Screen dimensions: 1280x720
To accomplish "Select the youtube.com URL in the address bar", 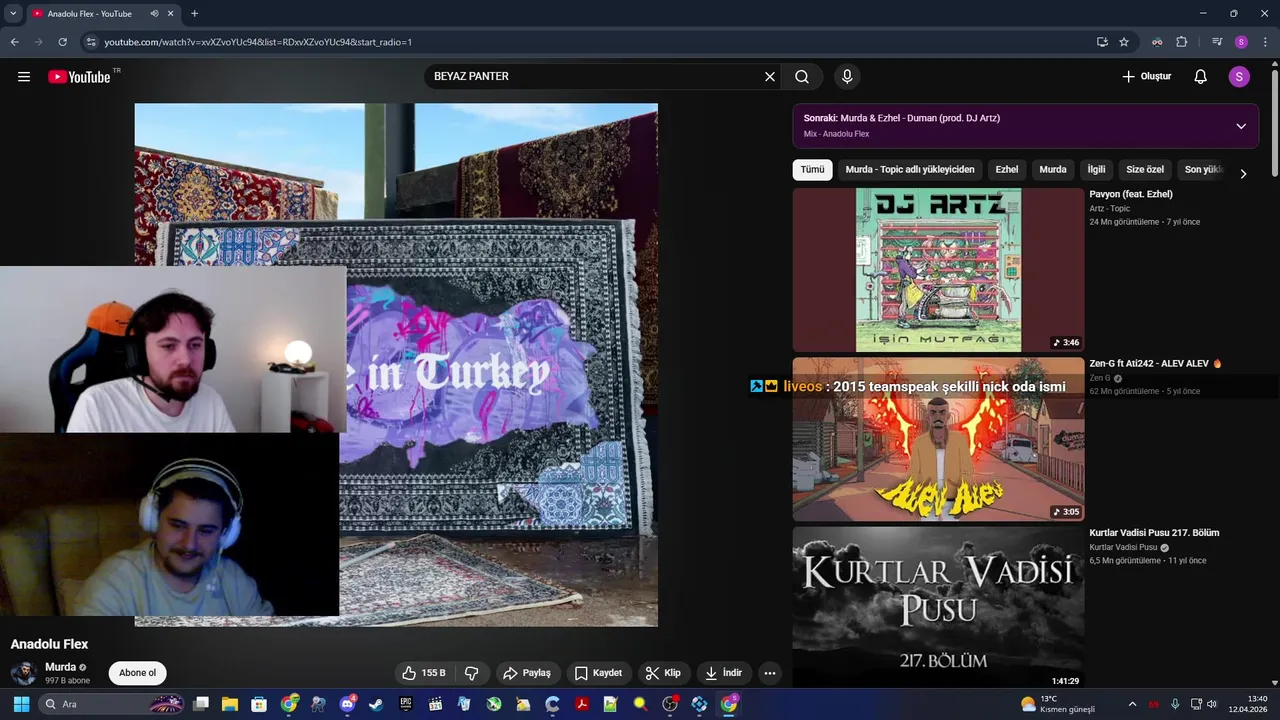I will (258, 42).
